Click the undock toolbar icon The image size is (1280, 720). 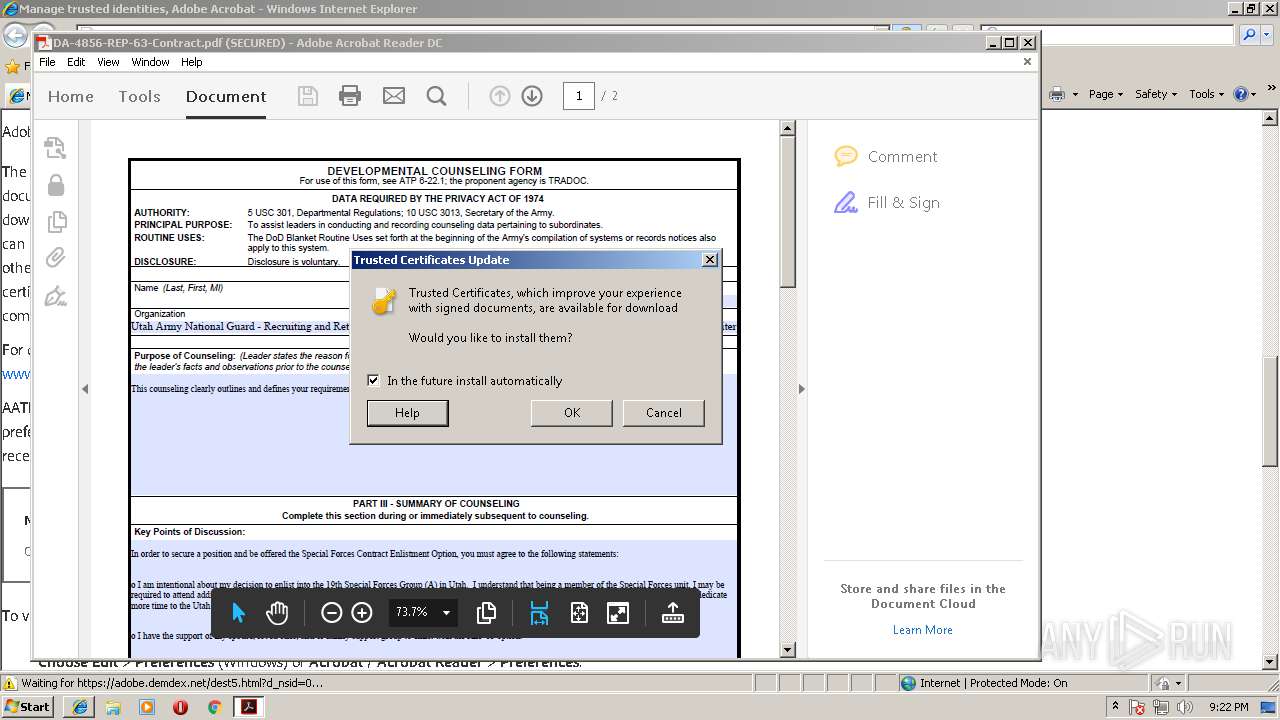tap(672, 613)
